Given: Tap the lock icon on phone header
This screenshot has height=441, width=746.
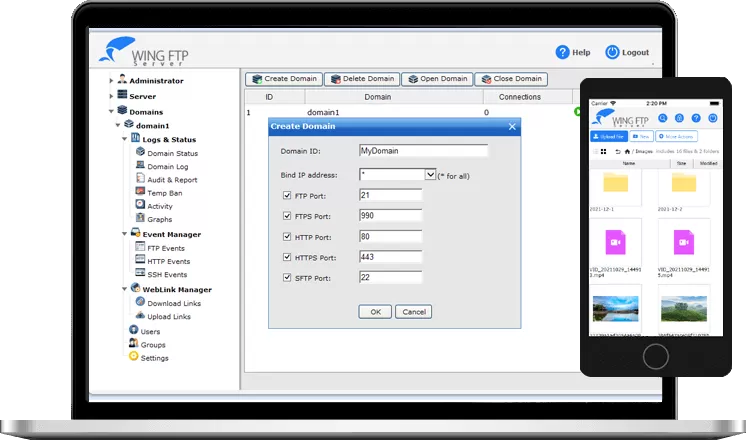Looking at the screenshot, I should click(x=679, y=118).
